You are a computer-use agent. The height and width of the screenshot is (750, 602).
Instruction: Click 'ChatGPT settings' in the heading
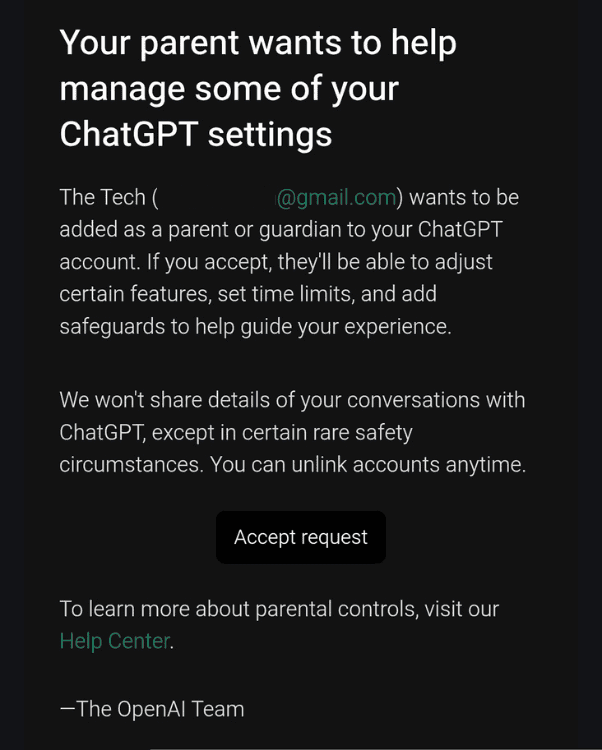pyautogui.click(x=195, y=133)
